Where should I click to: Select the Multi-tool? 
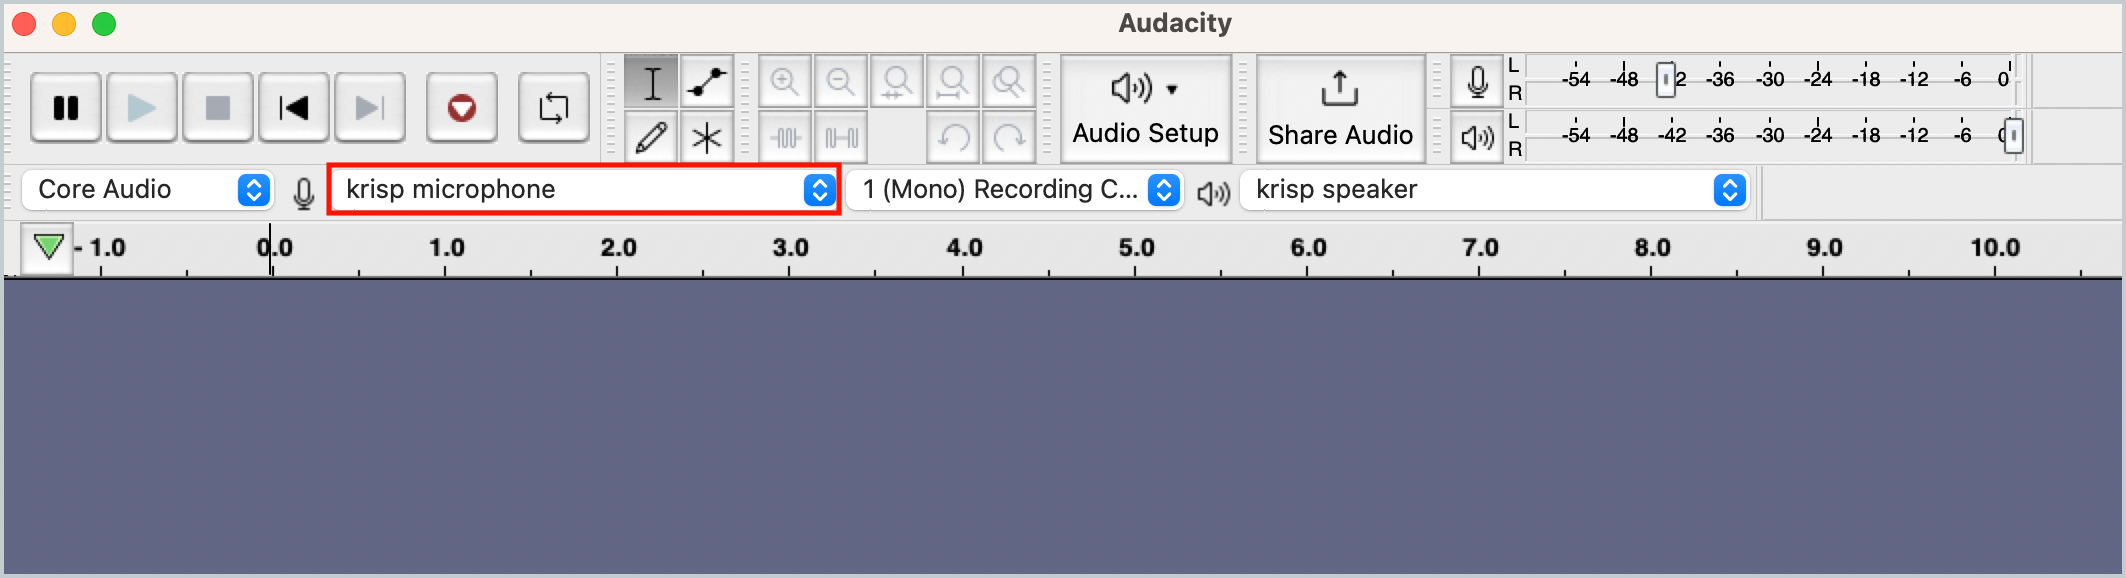[x=707, y=138]
